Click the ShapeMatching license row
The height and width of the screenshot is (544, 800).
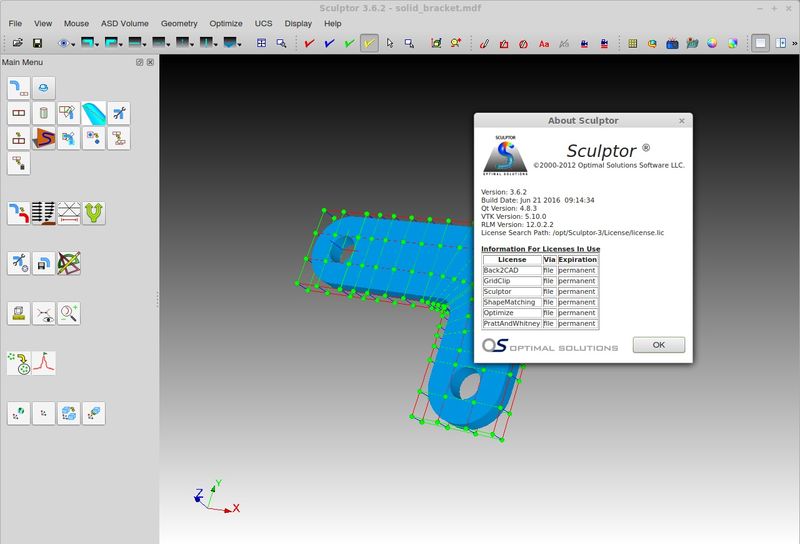540,302
